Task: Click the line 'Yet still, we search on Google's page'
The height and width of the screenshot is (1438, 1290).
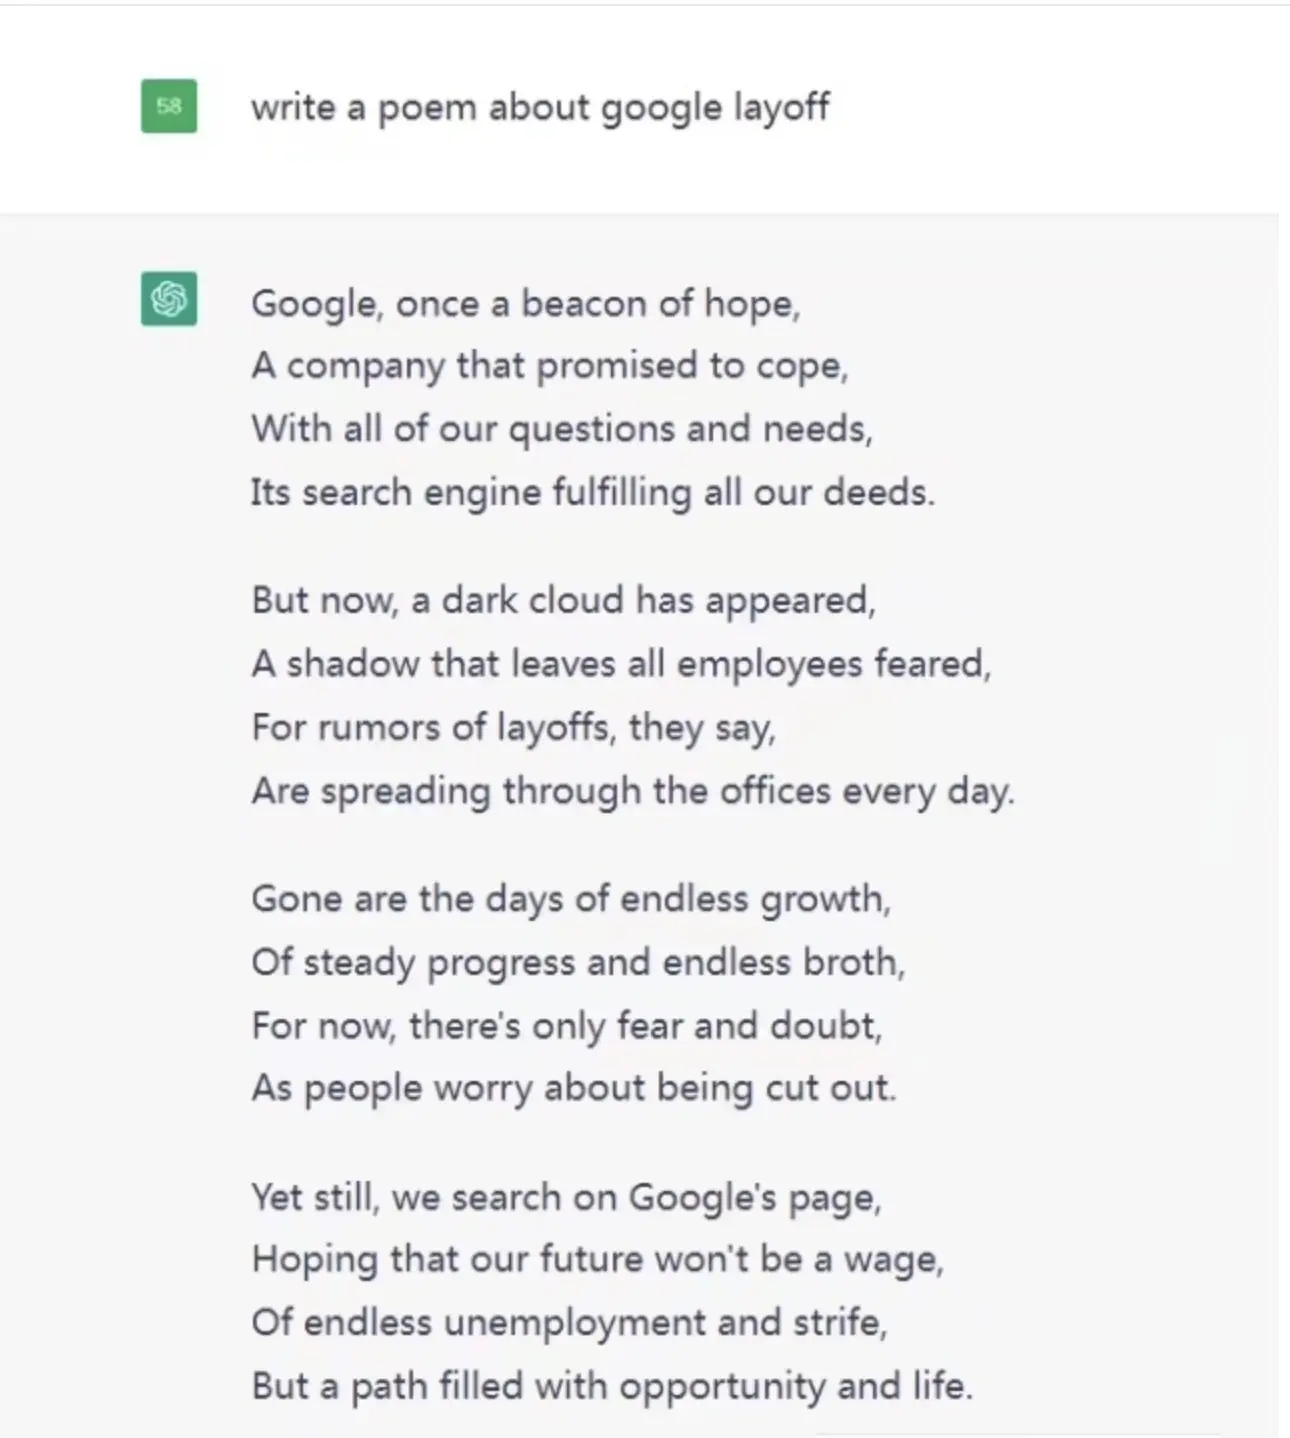Action: (566, 1196)
